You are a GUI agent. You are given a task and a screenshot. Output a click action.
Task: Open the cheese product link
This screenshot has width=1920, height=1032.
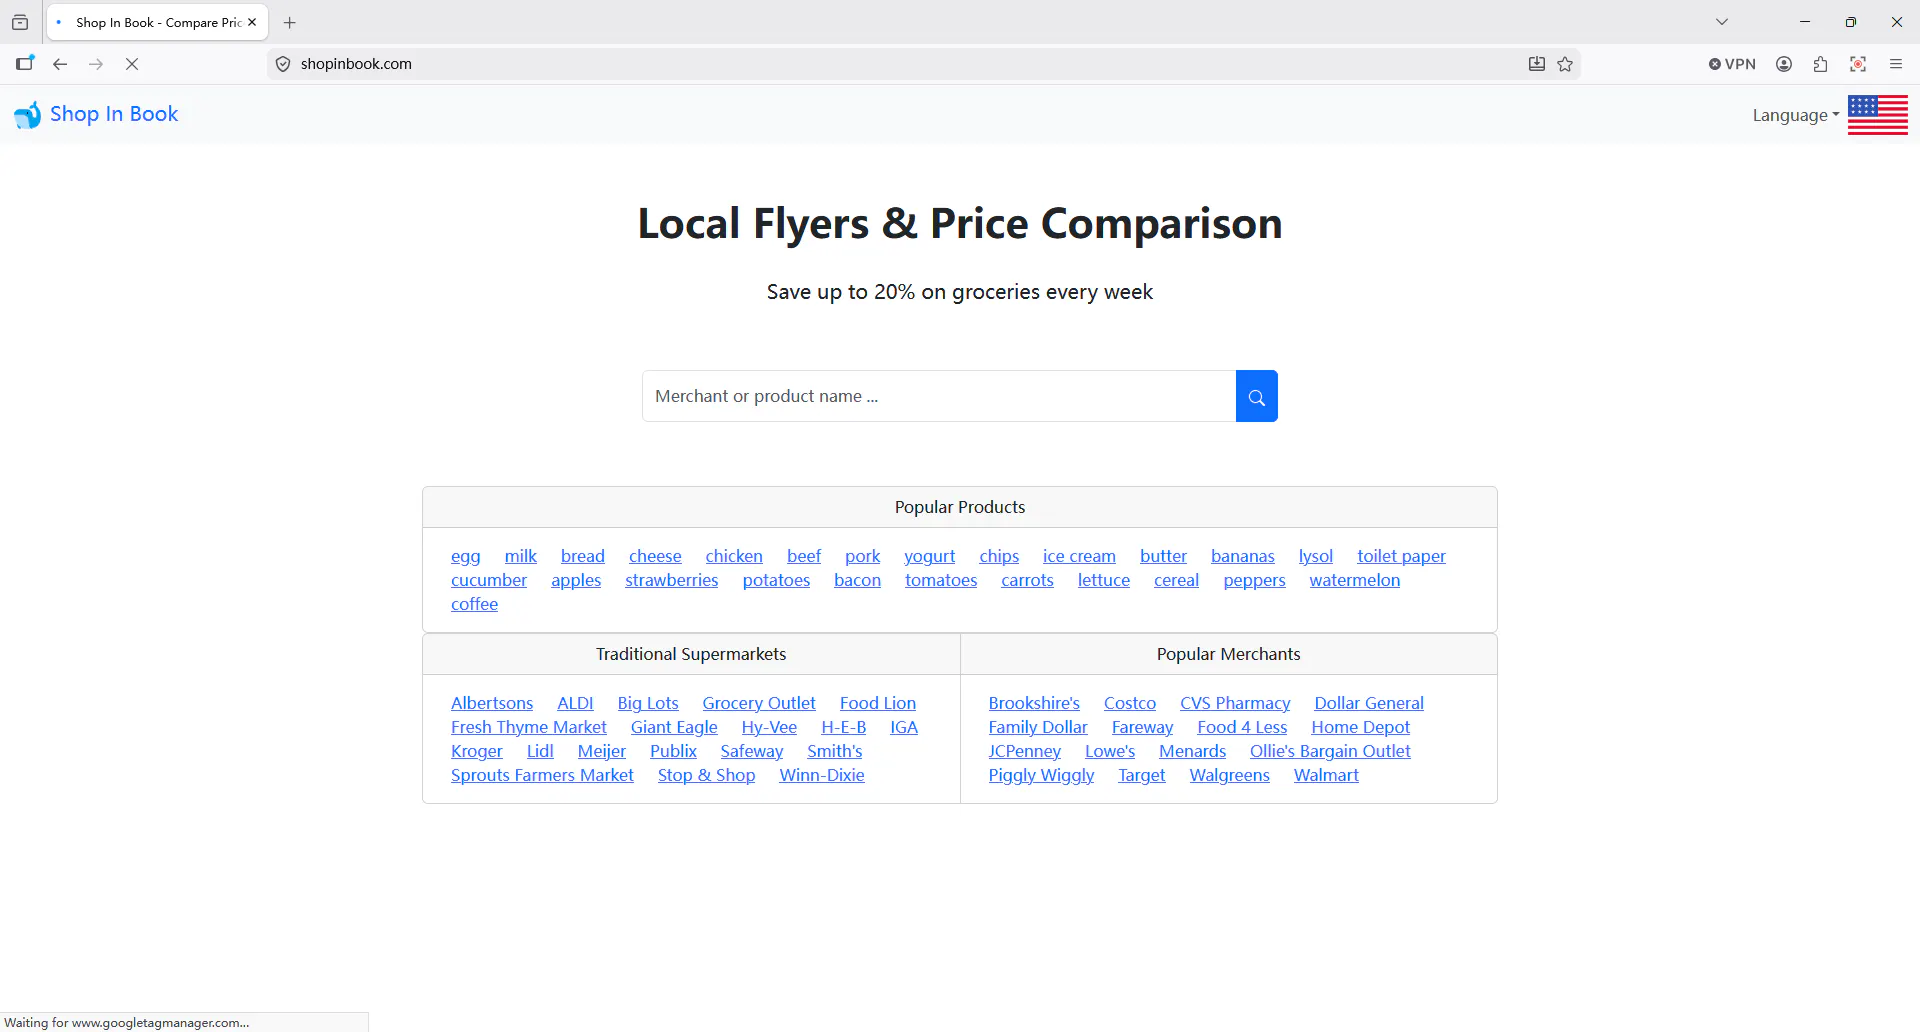655,556
